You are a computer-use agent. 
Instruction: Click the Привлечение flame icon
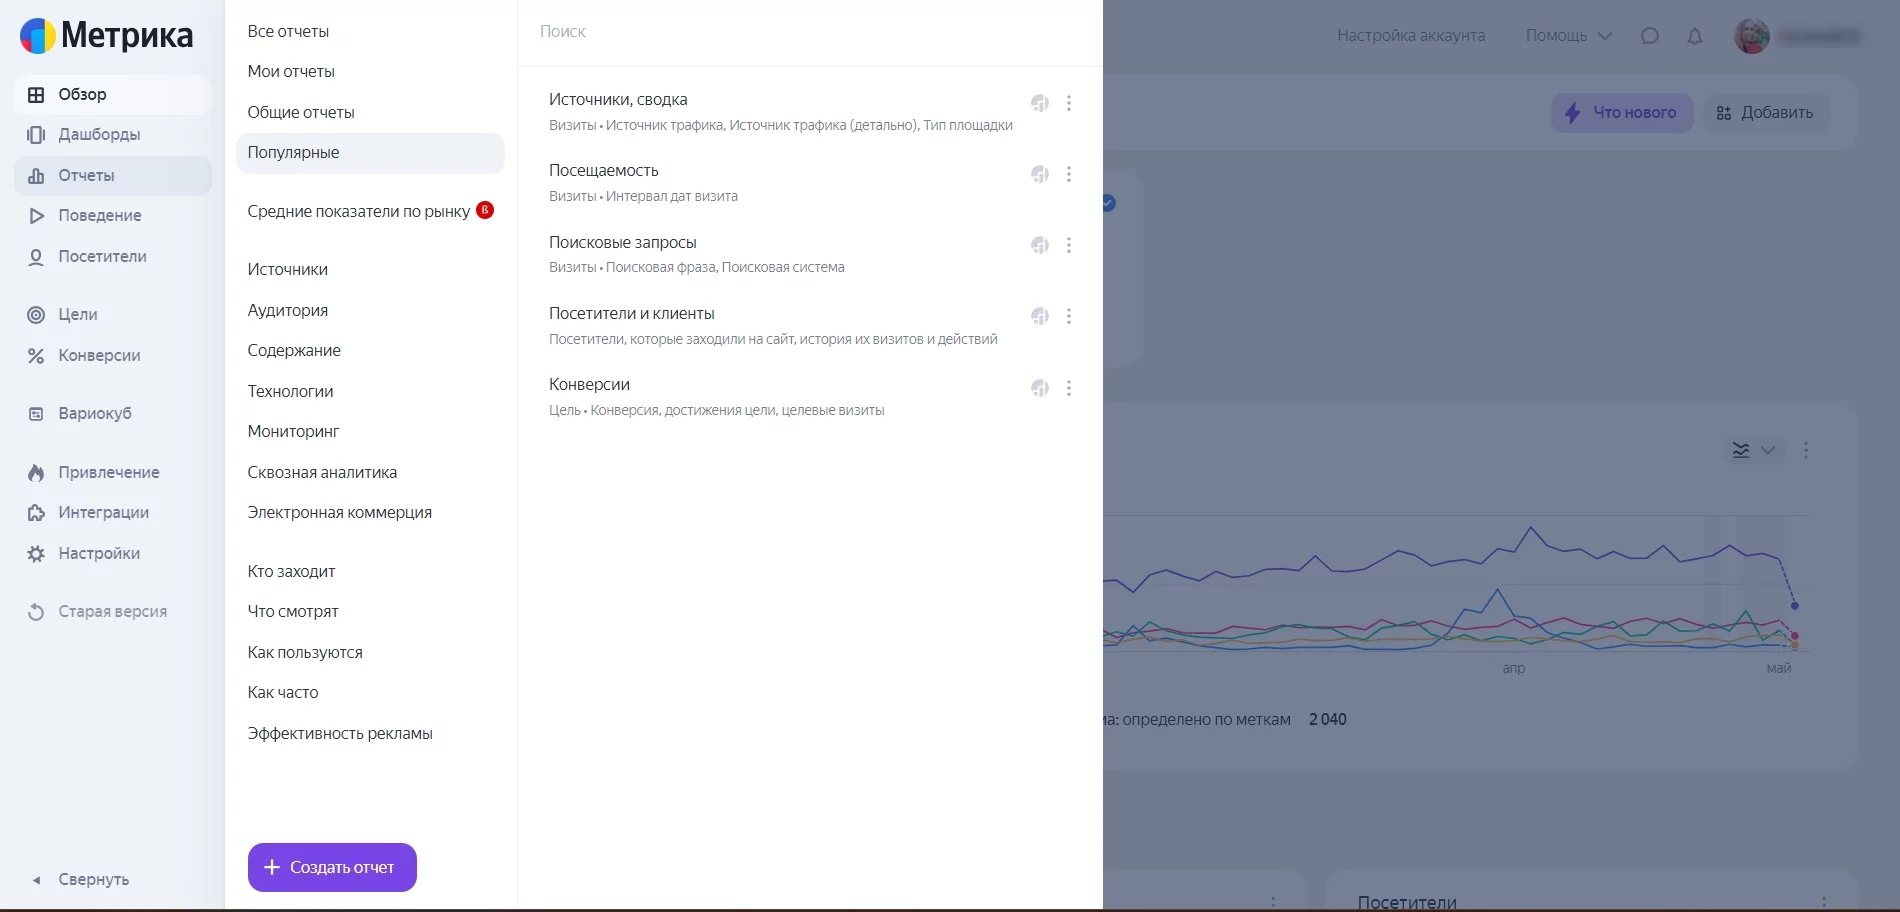point(36,473)
